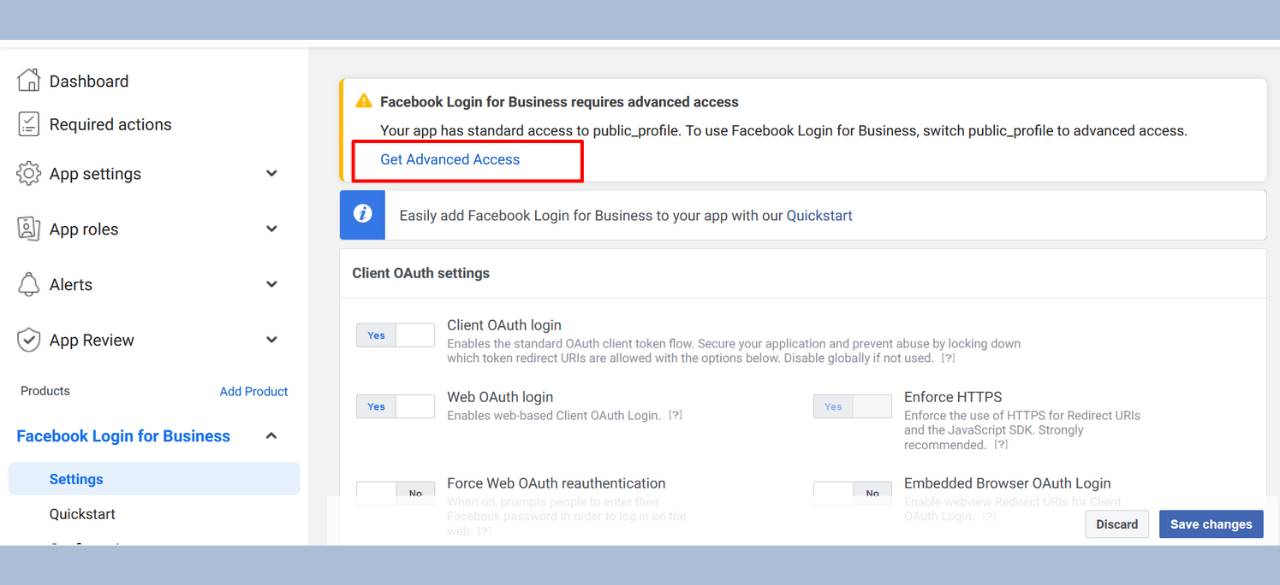Select Settings under Facebook Login
The height and width of the screenshot is (585, 1280).
click(x=154, y=479)
